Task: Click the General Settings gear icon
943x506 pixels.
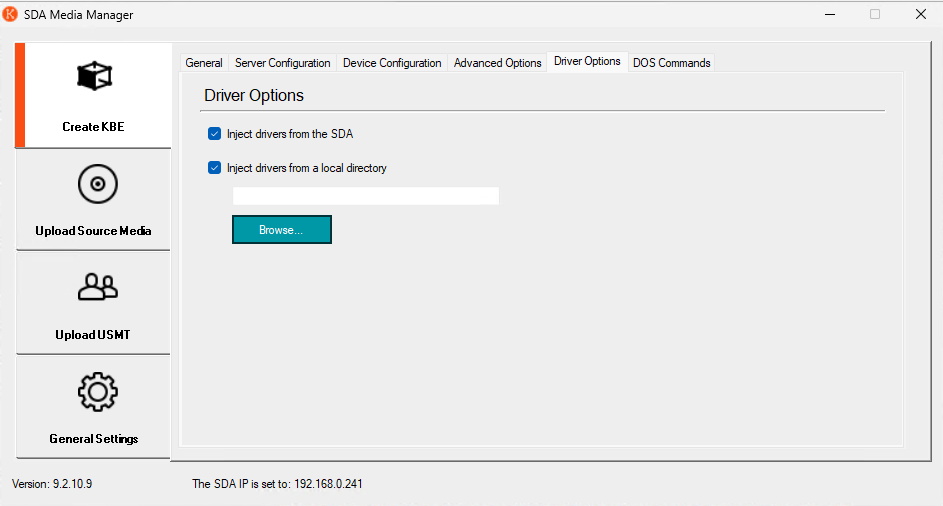Action: coord(97,392)
